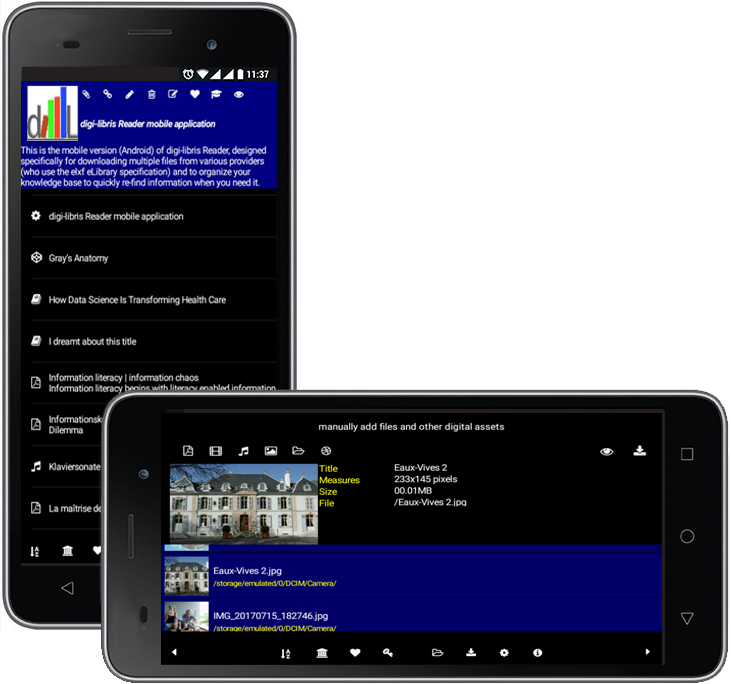Tap the large Eaux-Vives house preview image

click(243, 504)
